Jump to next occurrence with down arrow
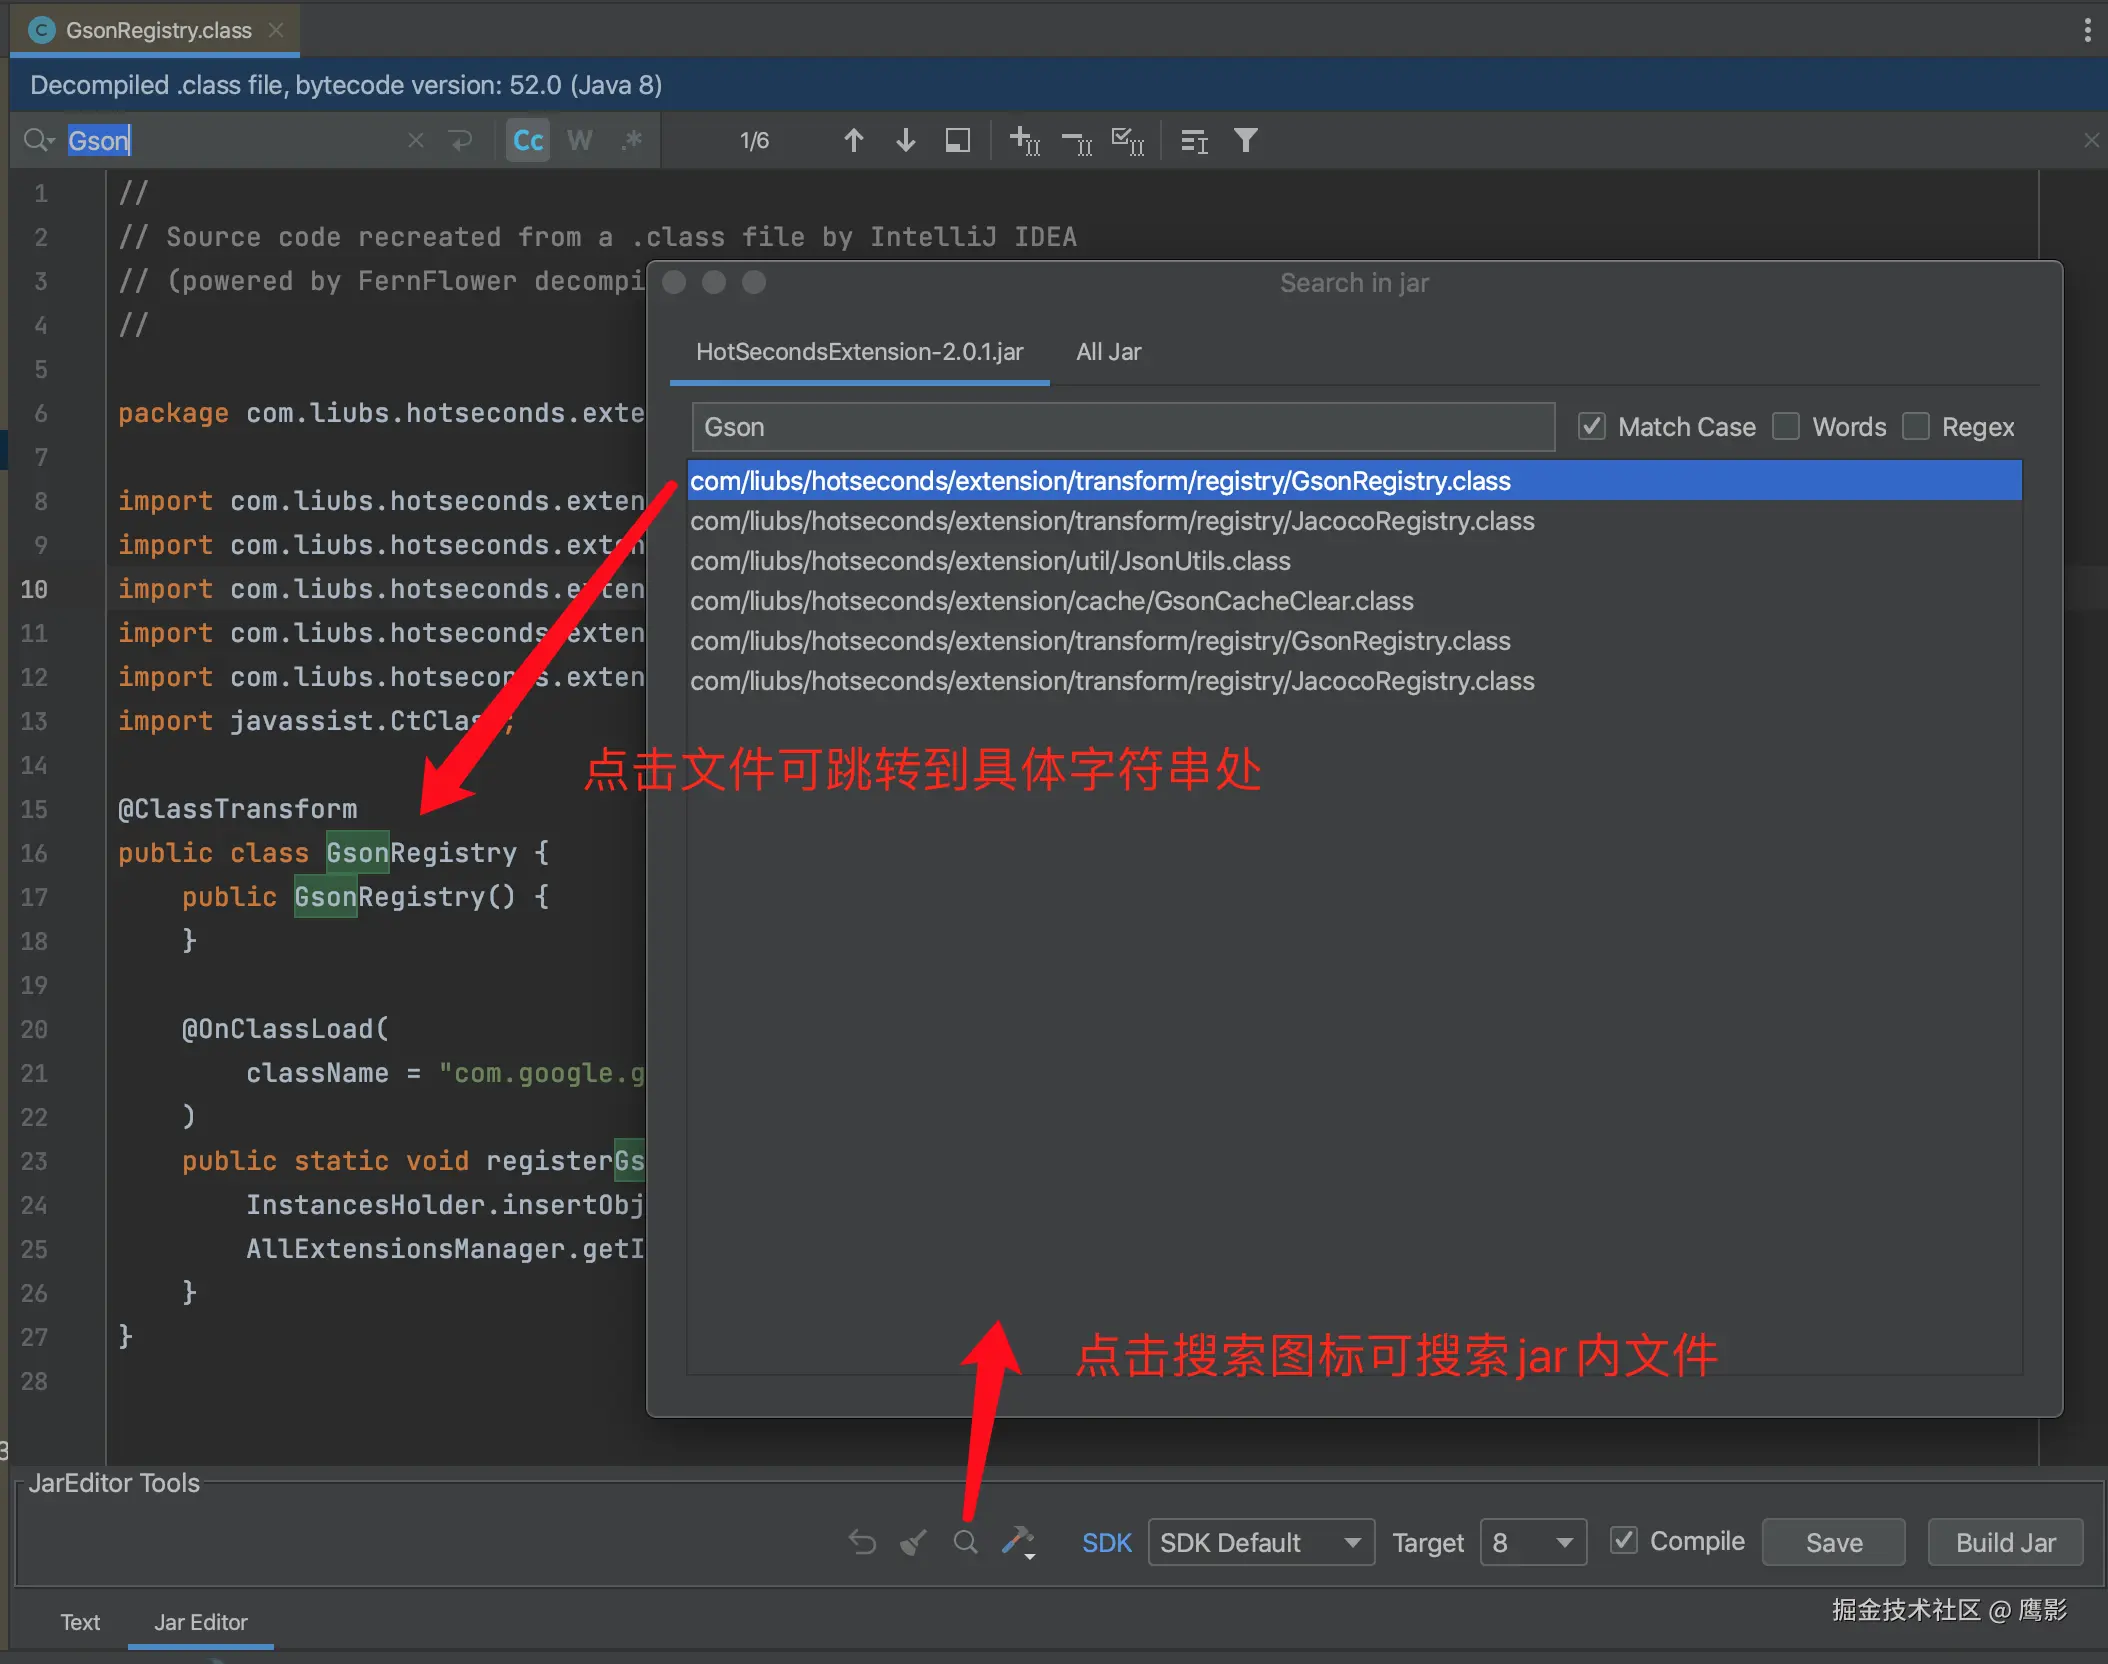Viewport: 2108px width, 1664px height. pos(906,140)
